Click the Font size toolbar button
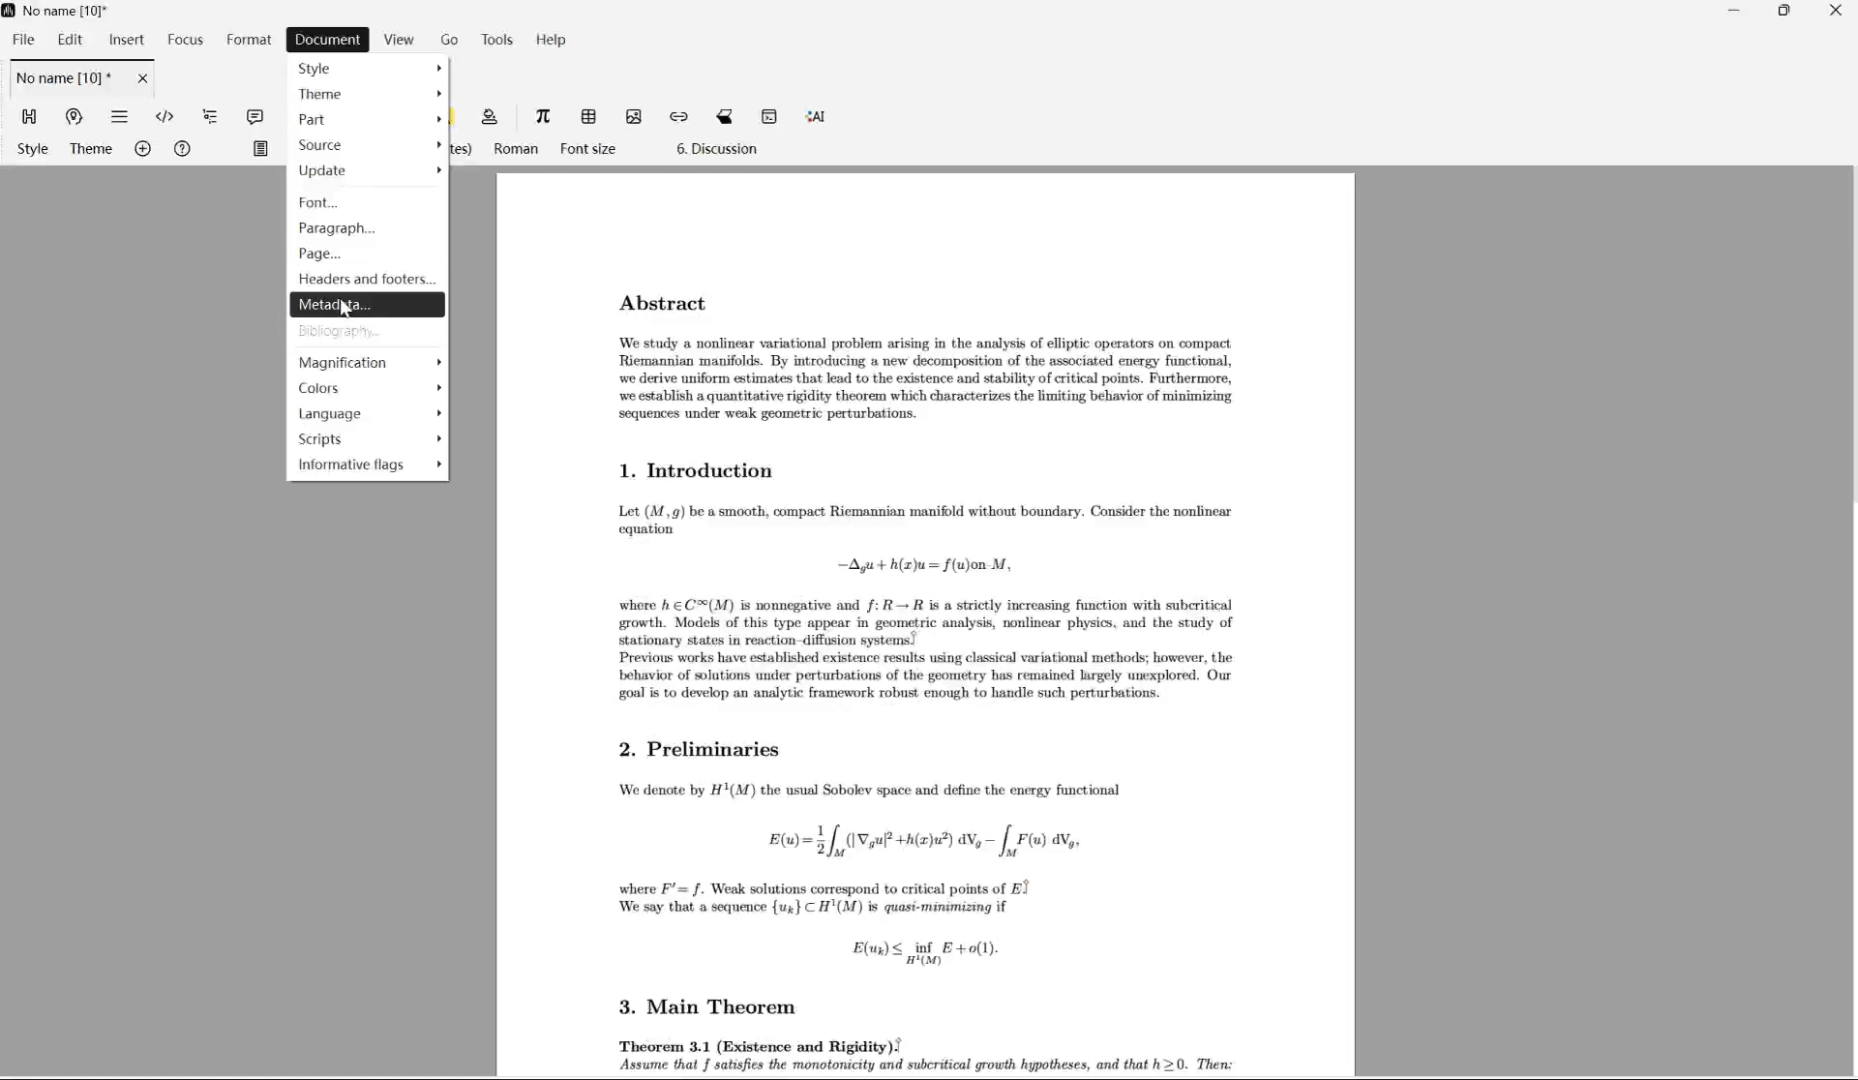Image resolution: width=1858 pixels, height=1080 pixels. click(x=588, y=149)
